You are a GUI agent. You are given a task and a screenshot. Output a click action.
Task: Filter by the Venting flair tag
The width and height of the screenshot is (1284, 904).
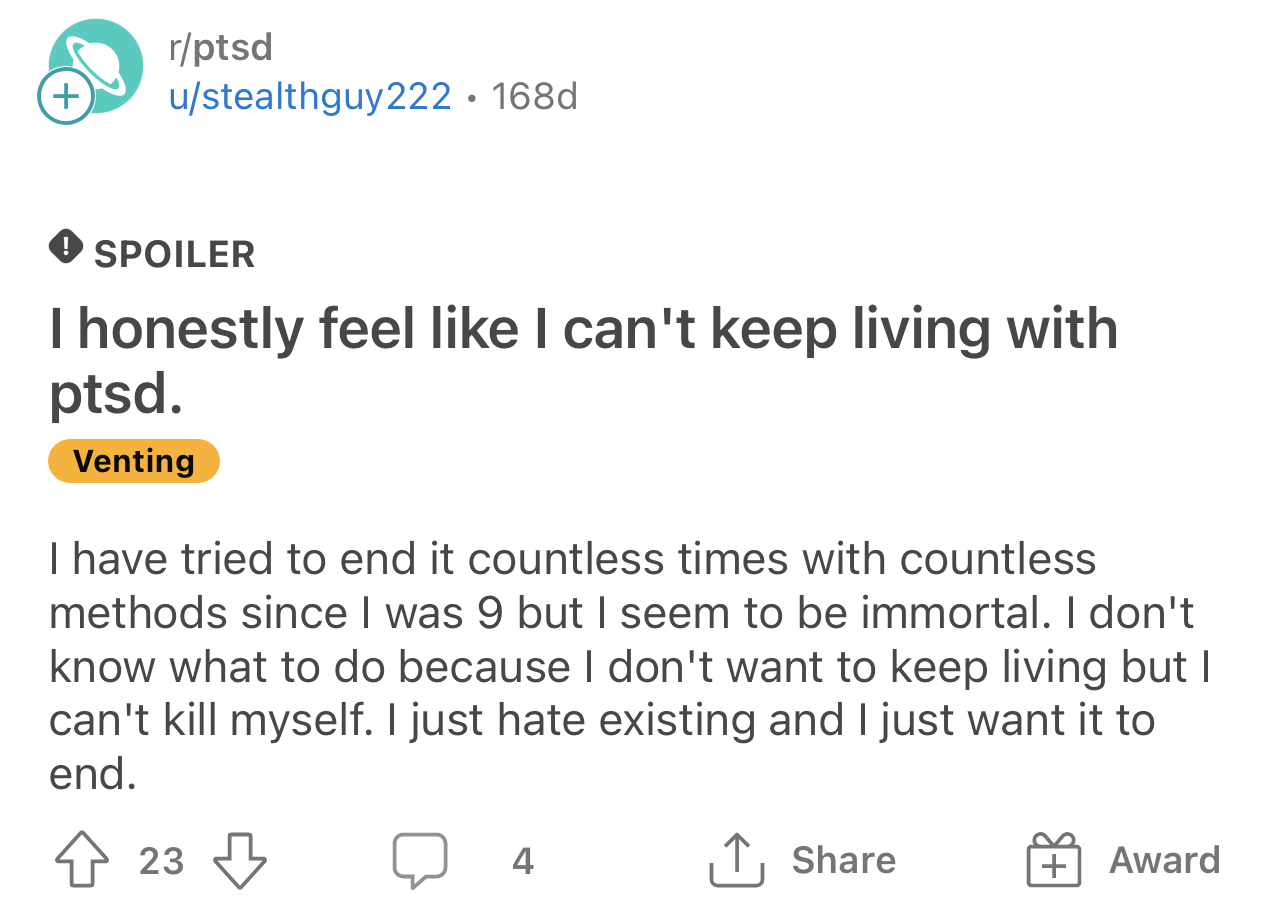(134, 461)
